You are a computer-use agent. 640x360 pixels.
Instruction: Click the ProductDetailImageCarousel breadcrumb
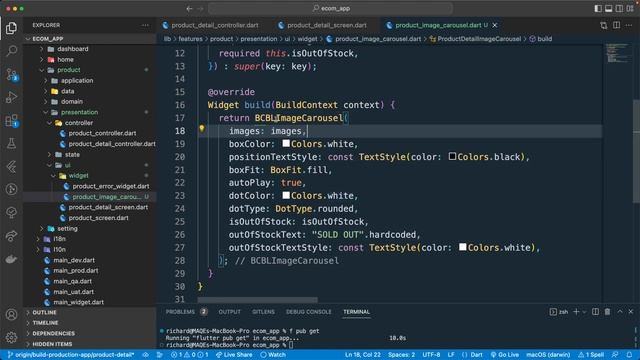[x=479, y=39]
